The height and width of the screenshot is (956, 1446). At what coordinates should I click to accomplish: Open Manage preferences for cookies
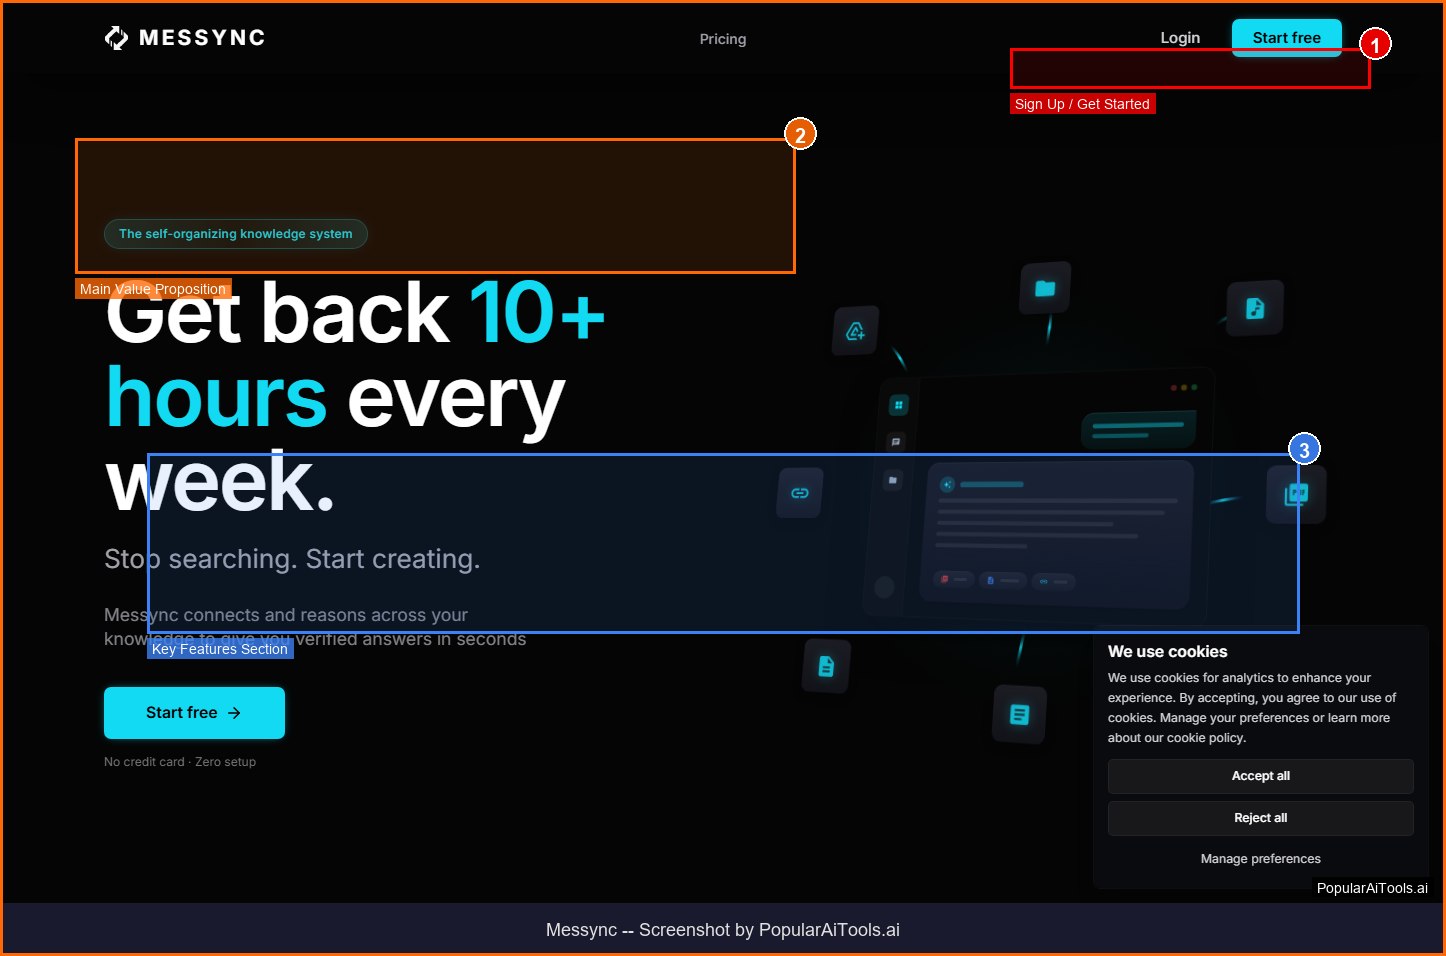point(1260,859)
